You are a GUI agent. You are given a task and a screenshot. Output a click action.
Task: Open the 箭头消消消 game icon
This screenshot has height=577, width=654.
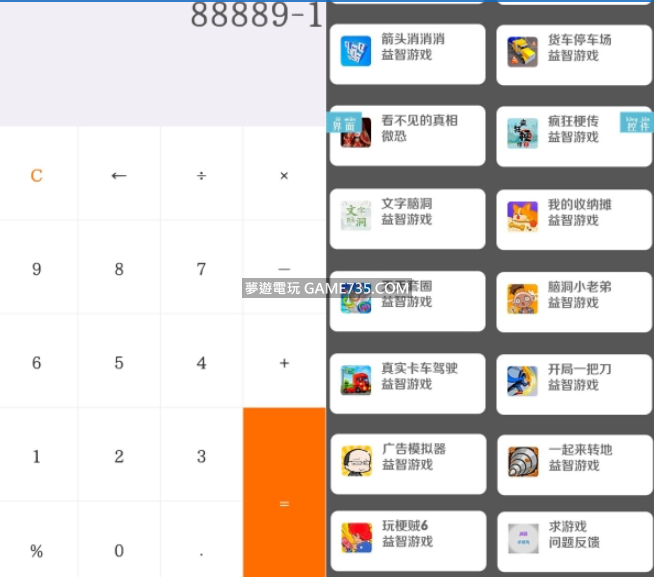[355, 51]
